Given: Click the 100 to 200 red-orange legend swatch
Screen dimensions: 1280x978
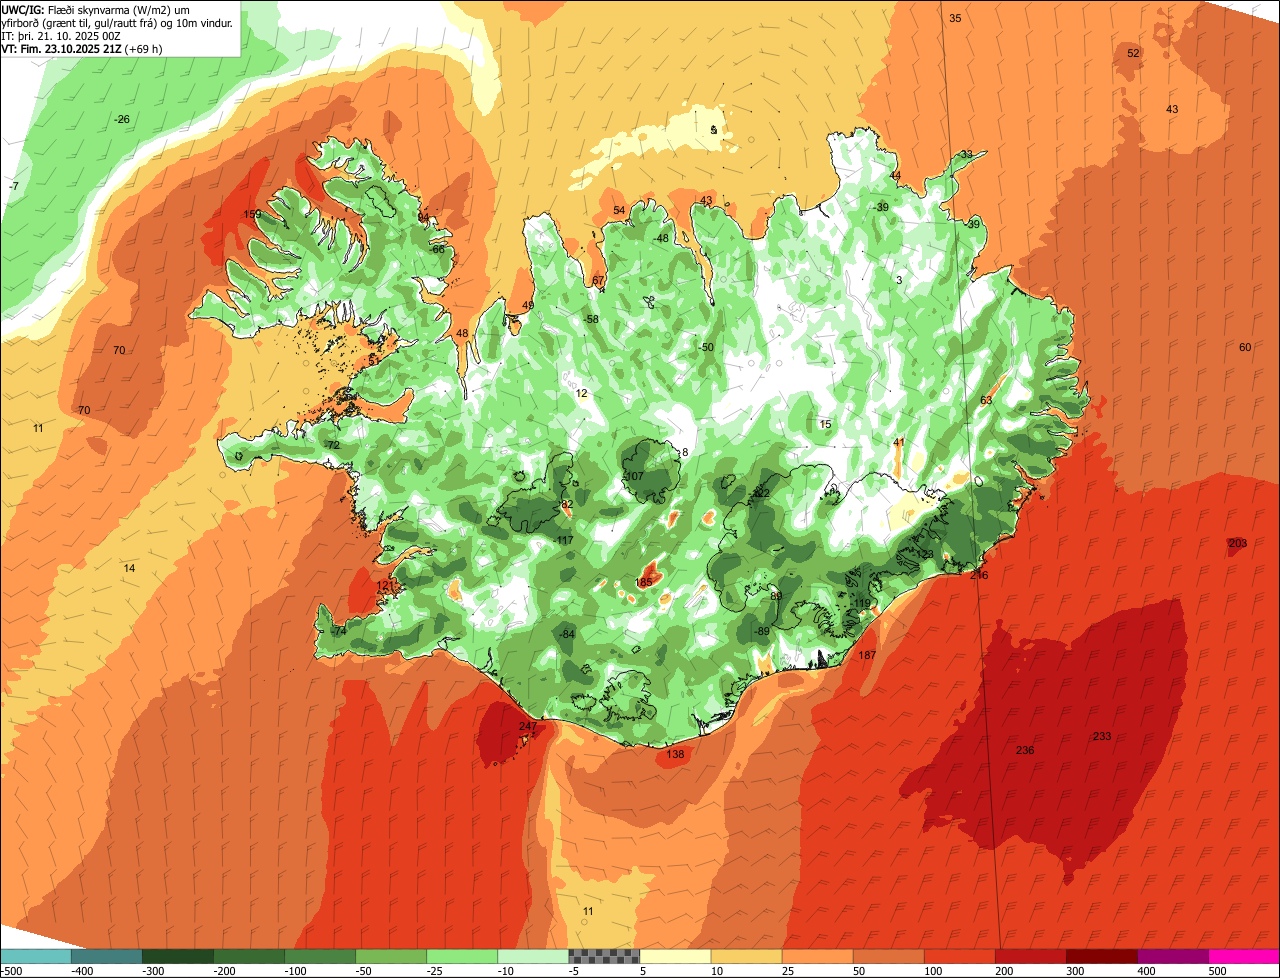Looking at the screenshot, I should pyautogui.click(x=958, y=956).
